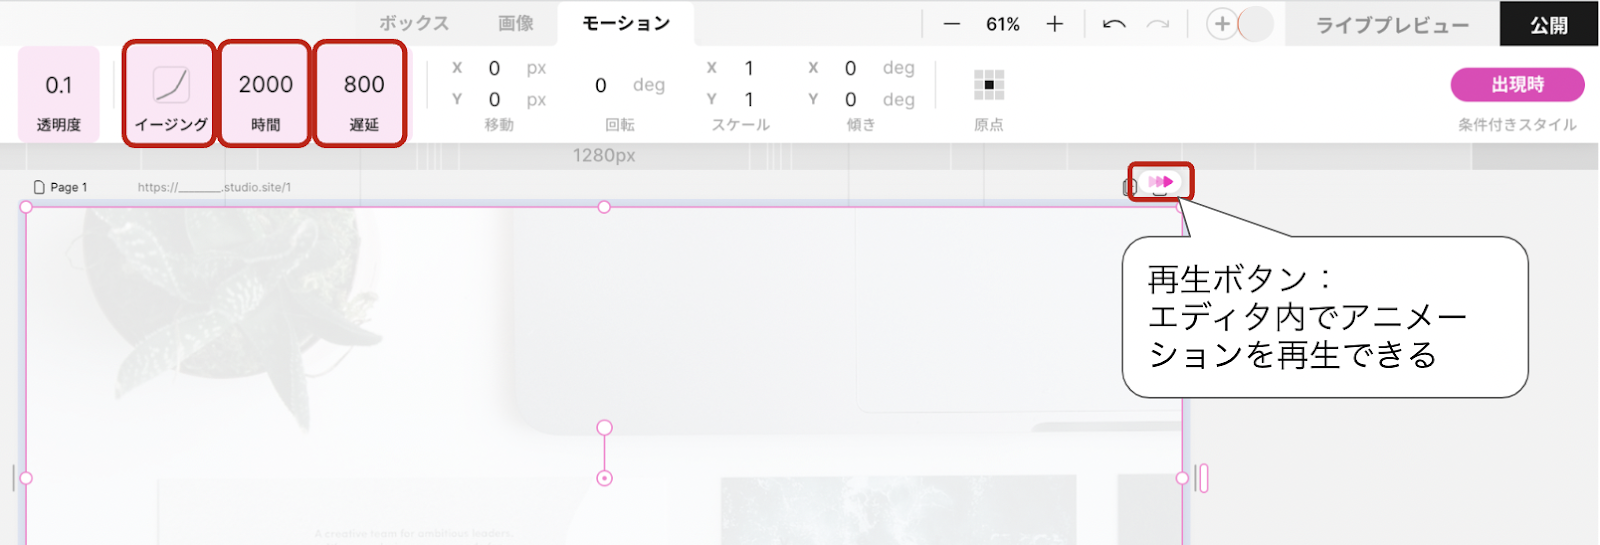This screenshot has height=545, width=1600.
Task: Click the add collaborator plus icon
Action: click(x=1222, y=24)
